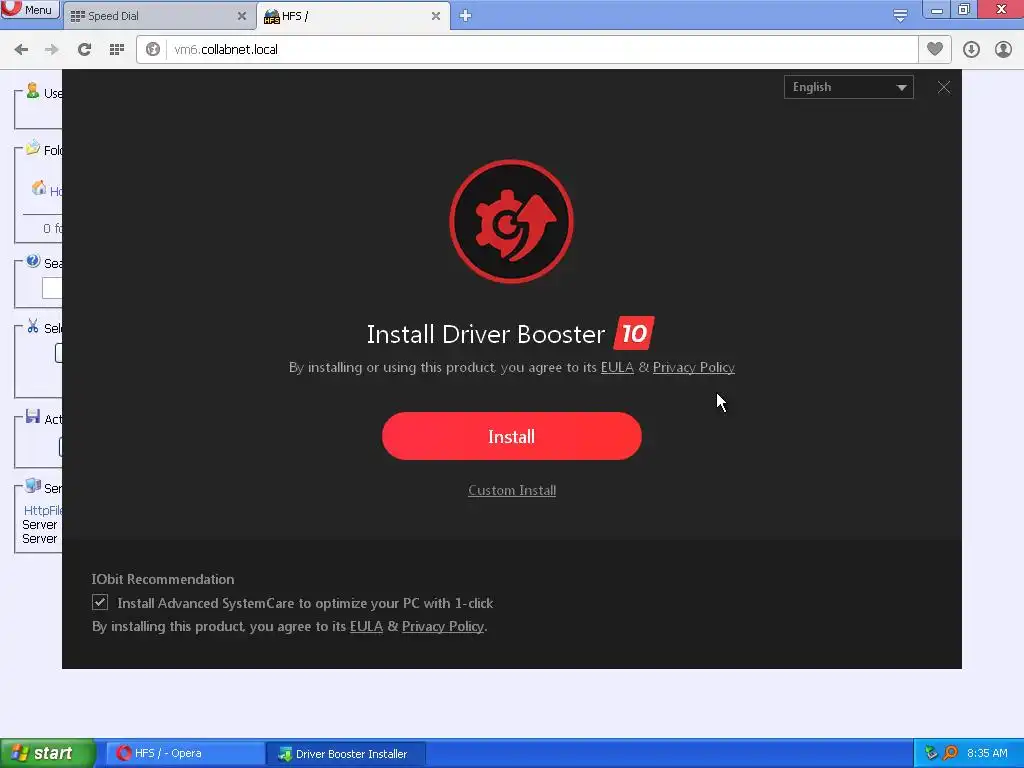Viewport: 1024px width, 768px height.
Task: Close the Speed Dial tab
Action: (x=242, y=16)
